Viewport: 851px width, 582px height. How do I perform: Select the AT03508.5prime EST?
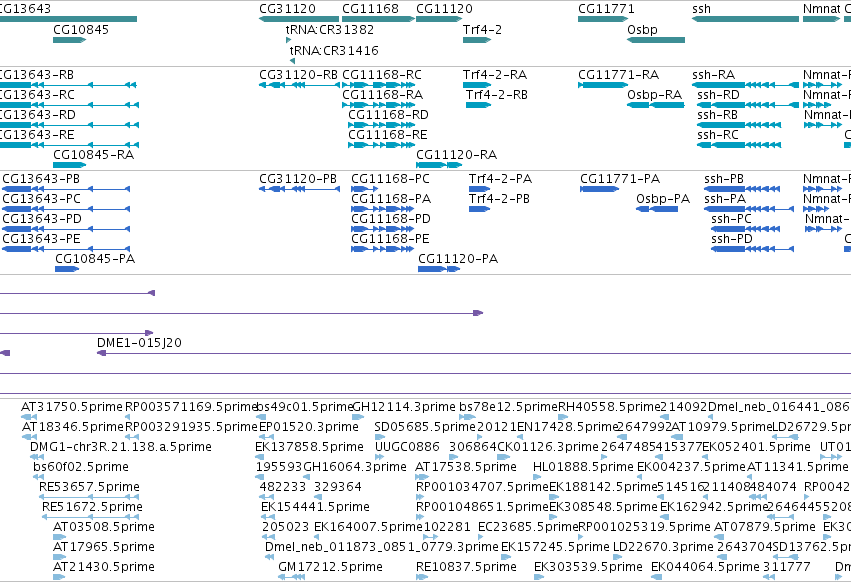pyautogui.click(x=59, y=537)
